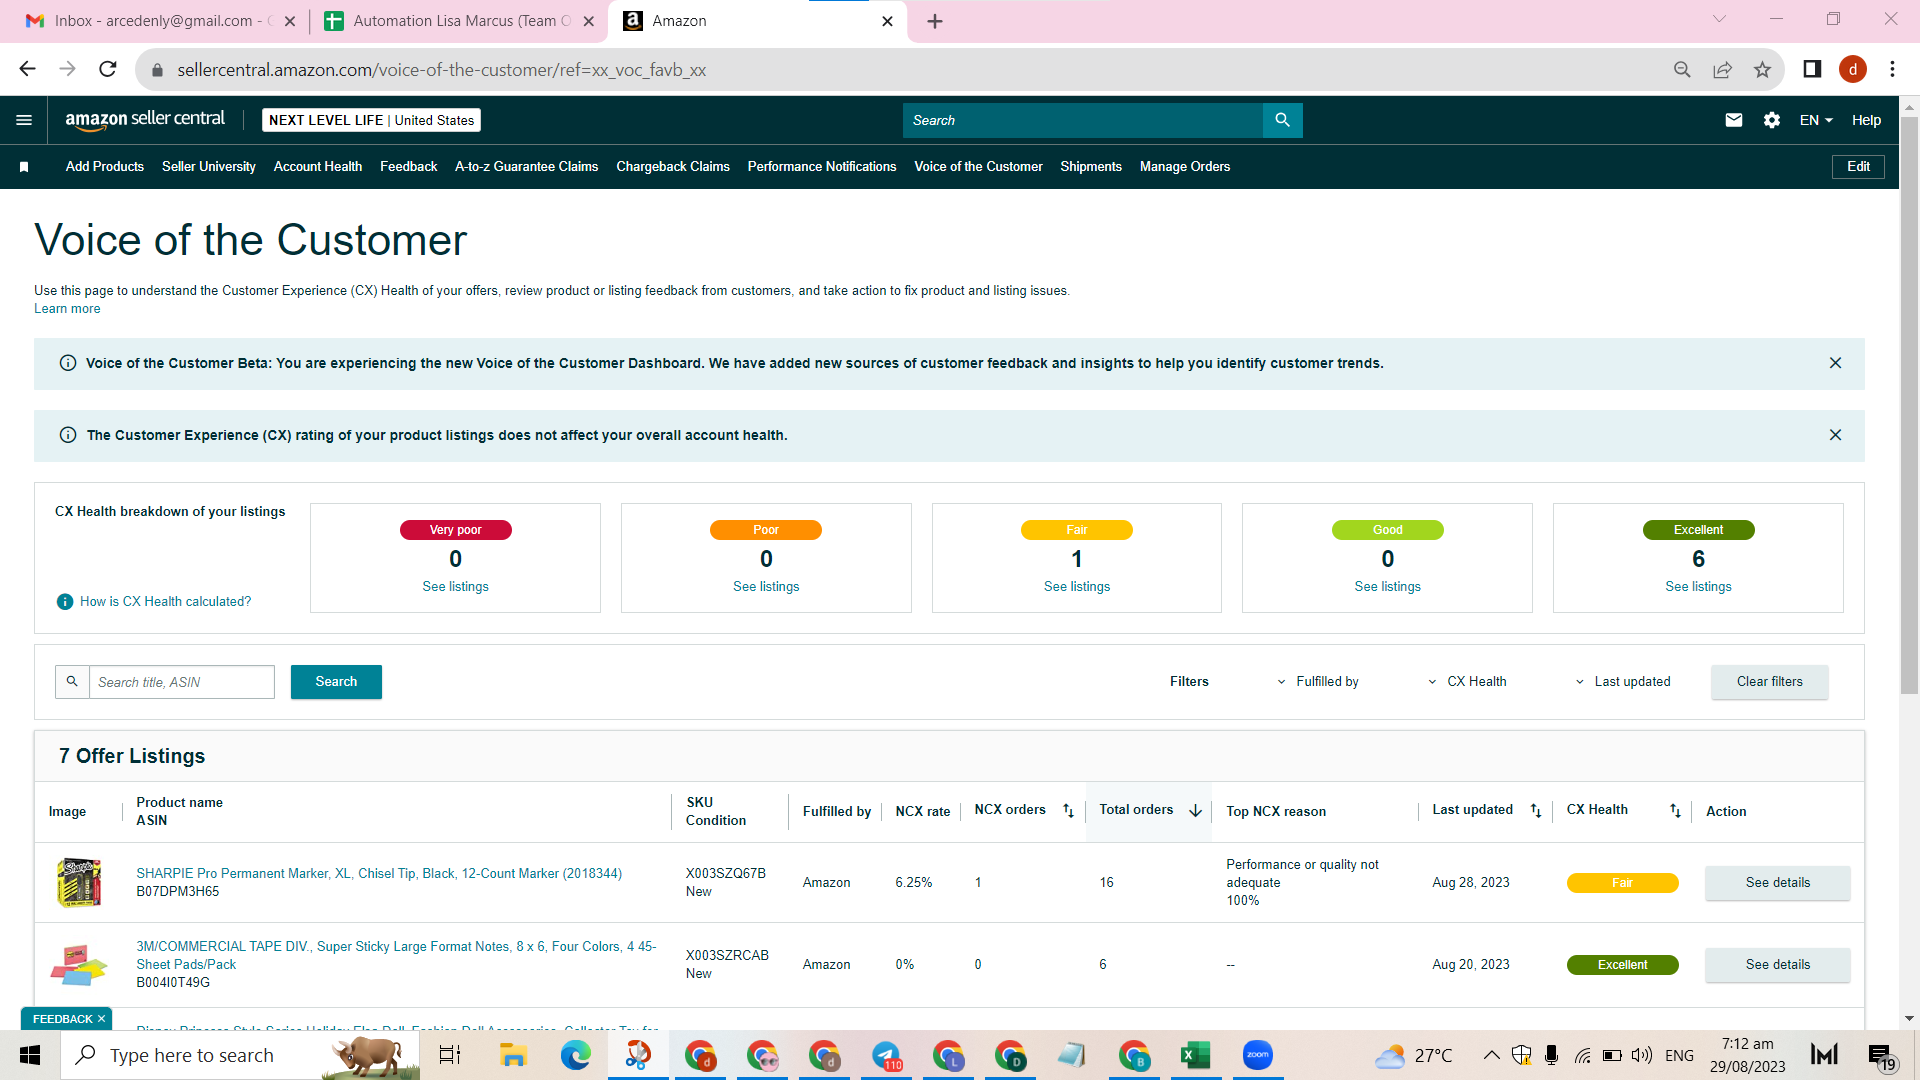Screen dimensions: 1920x1080
Task: Click the teal Search button
Action: pos(336,682)
